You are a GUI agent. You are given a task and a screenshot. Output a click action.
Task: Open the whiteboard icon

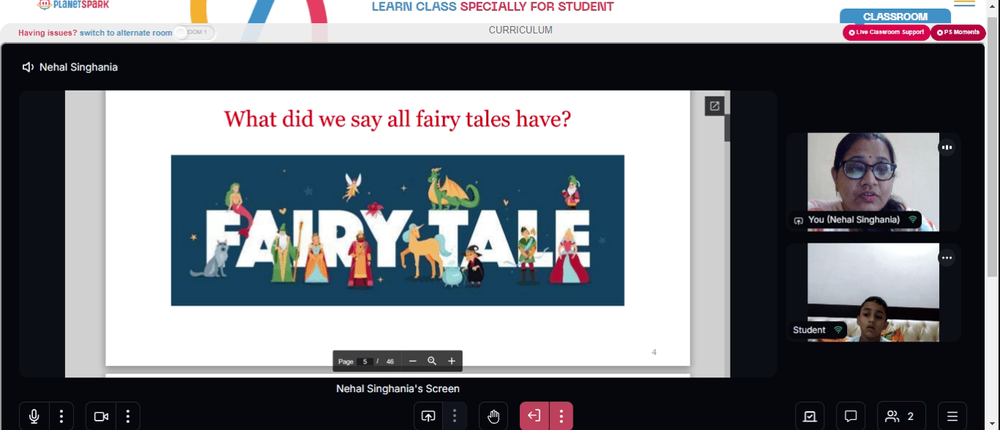(810, 416)
